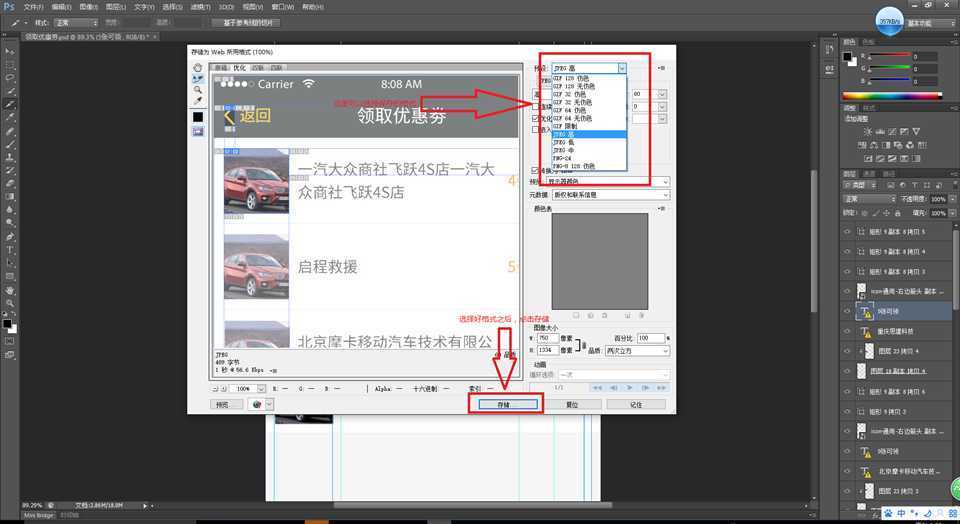
Task: Select the Move tool in Photoshop toolbar
Action: (9, 51)
